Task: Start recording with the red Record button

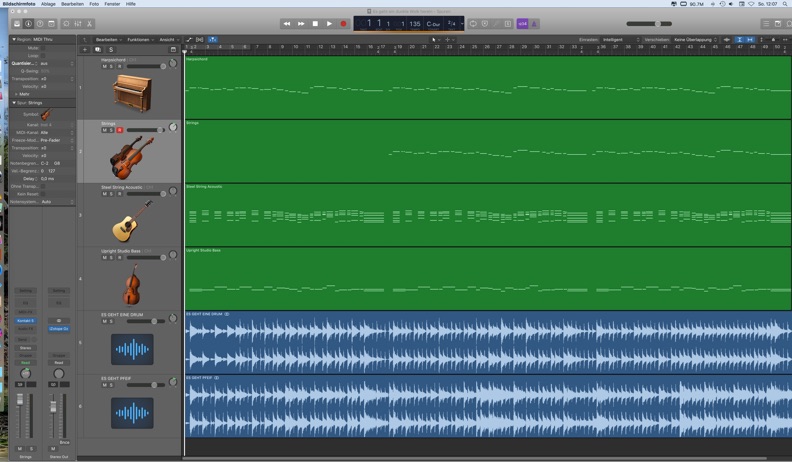Action: (x=343, y=24)
